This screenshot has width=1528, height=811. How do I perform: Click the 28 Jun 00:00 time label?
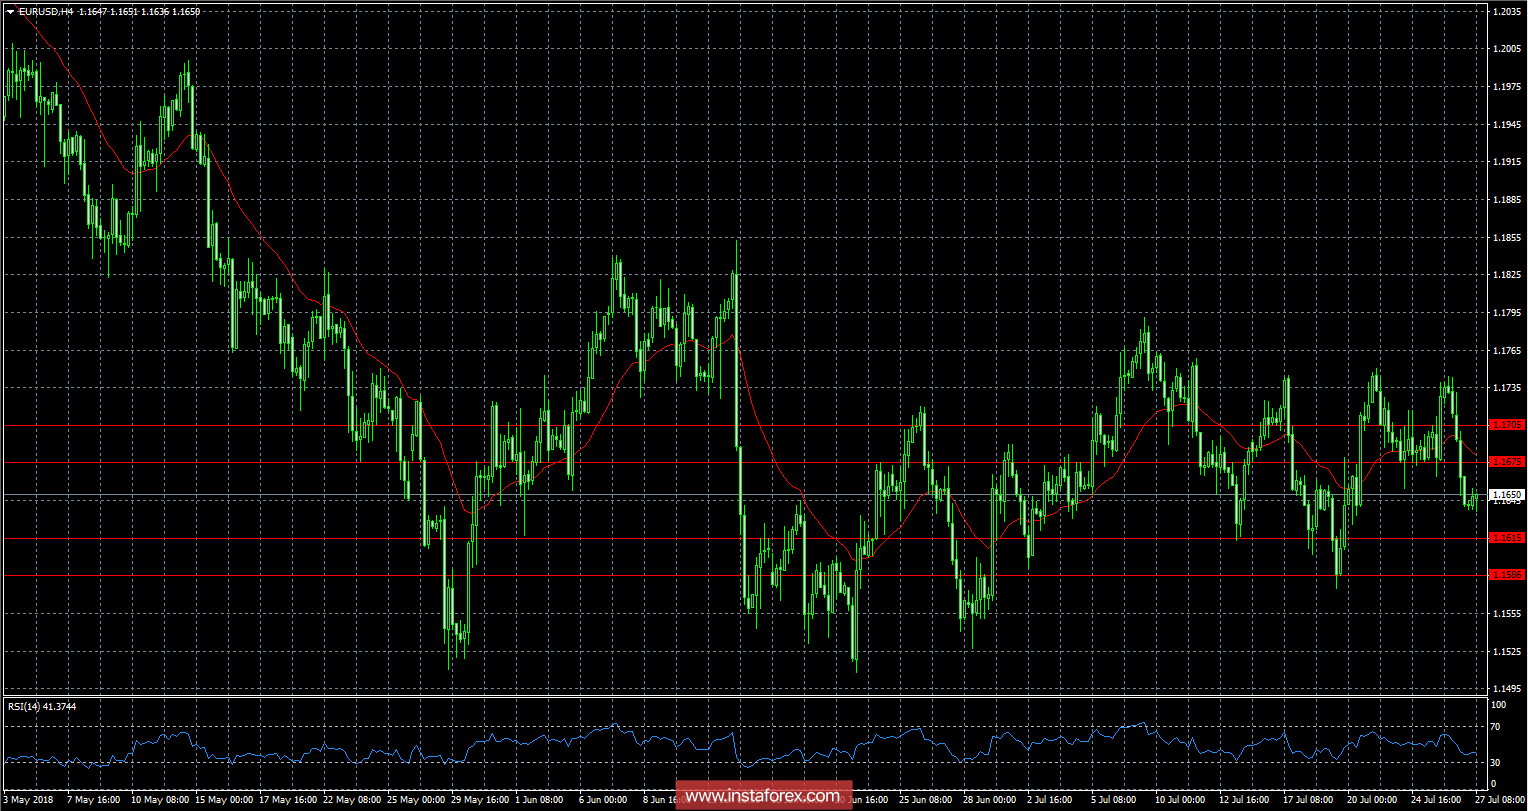point(991,800)
